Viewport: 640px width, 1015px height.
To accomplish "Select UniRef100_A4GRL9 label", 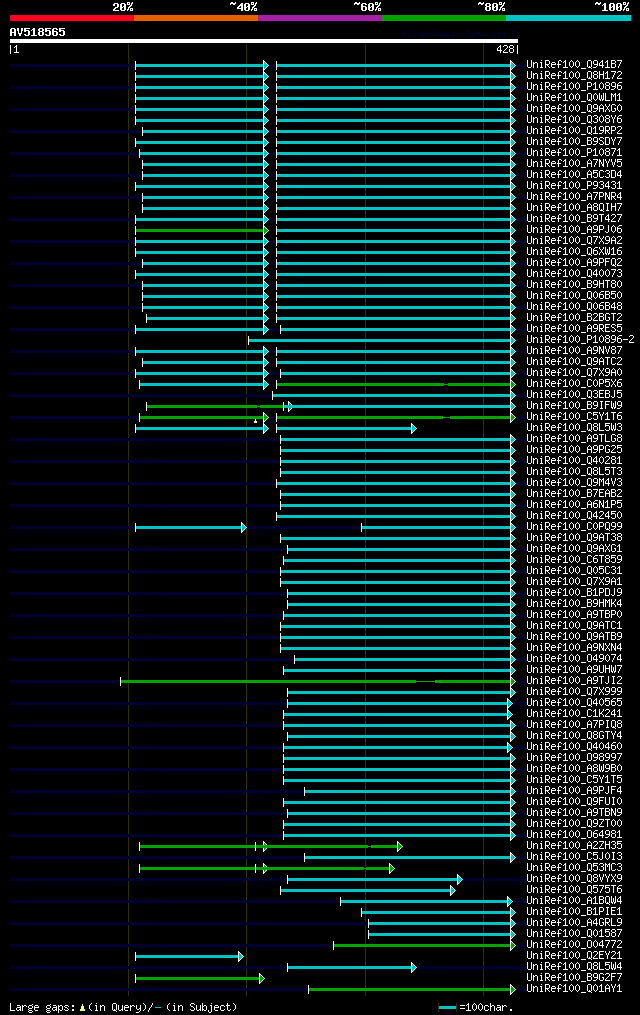I will click(574, 923).
